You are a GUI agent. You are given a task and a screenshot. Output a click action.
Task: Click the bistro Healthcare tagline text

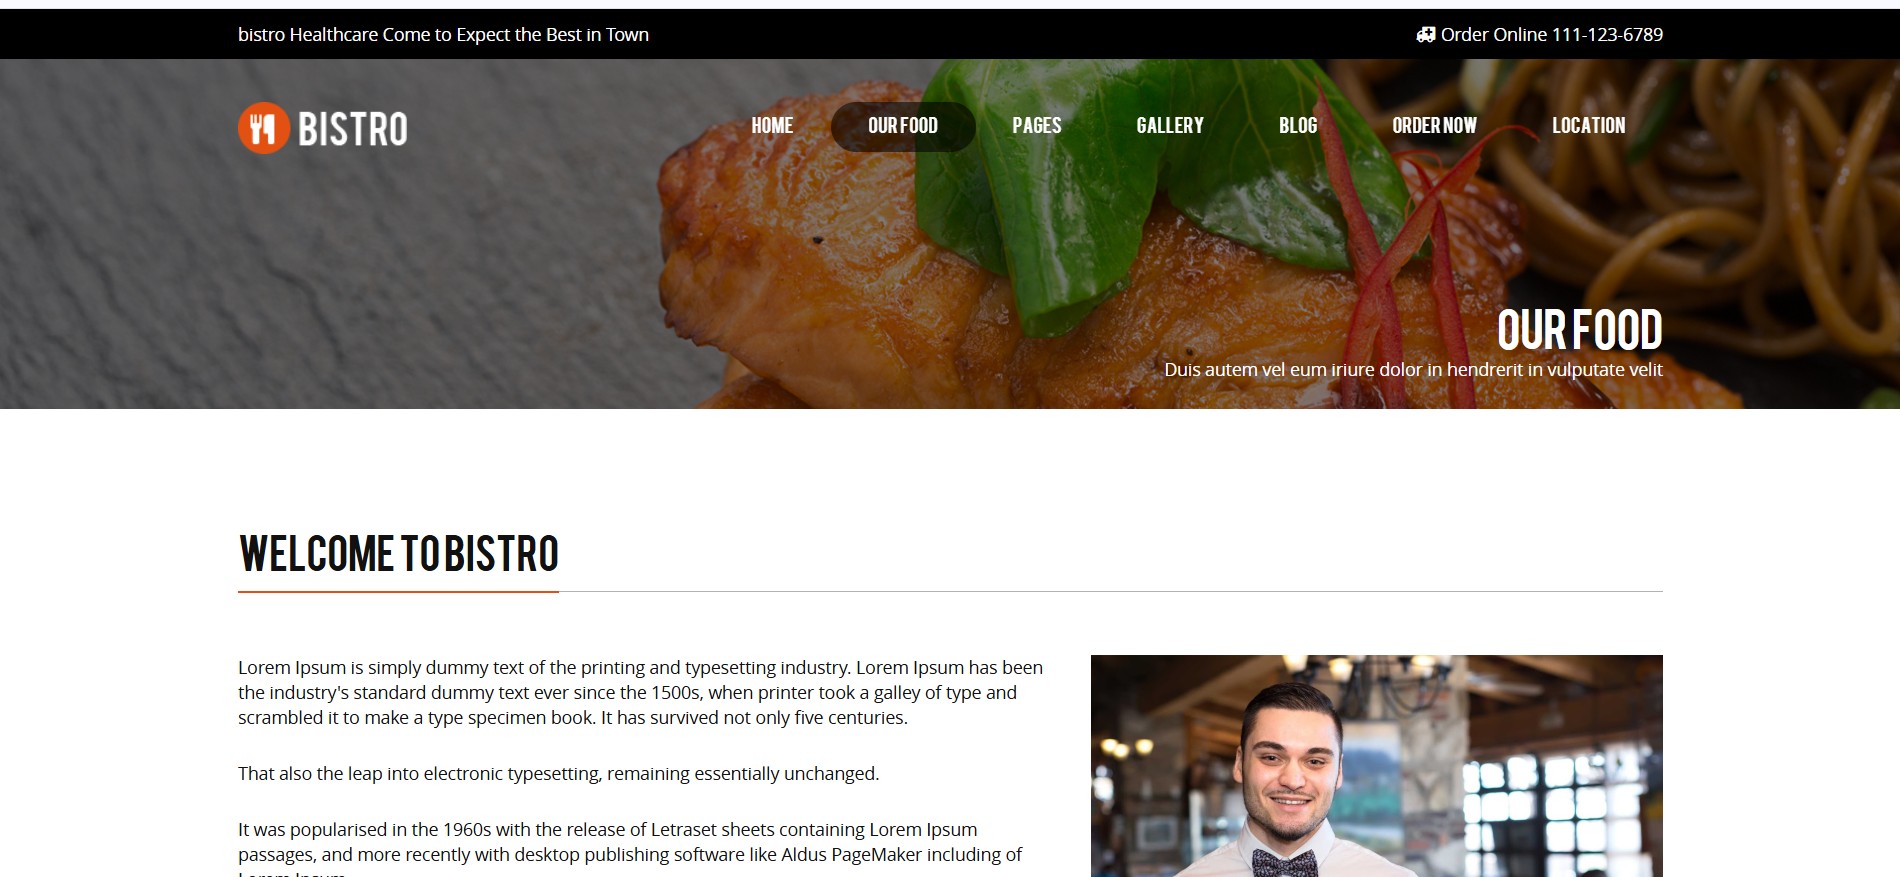click(443, 35)
